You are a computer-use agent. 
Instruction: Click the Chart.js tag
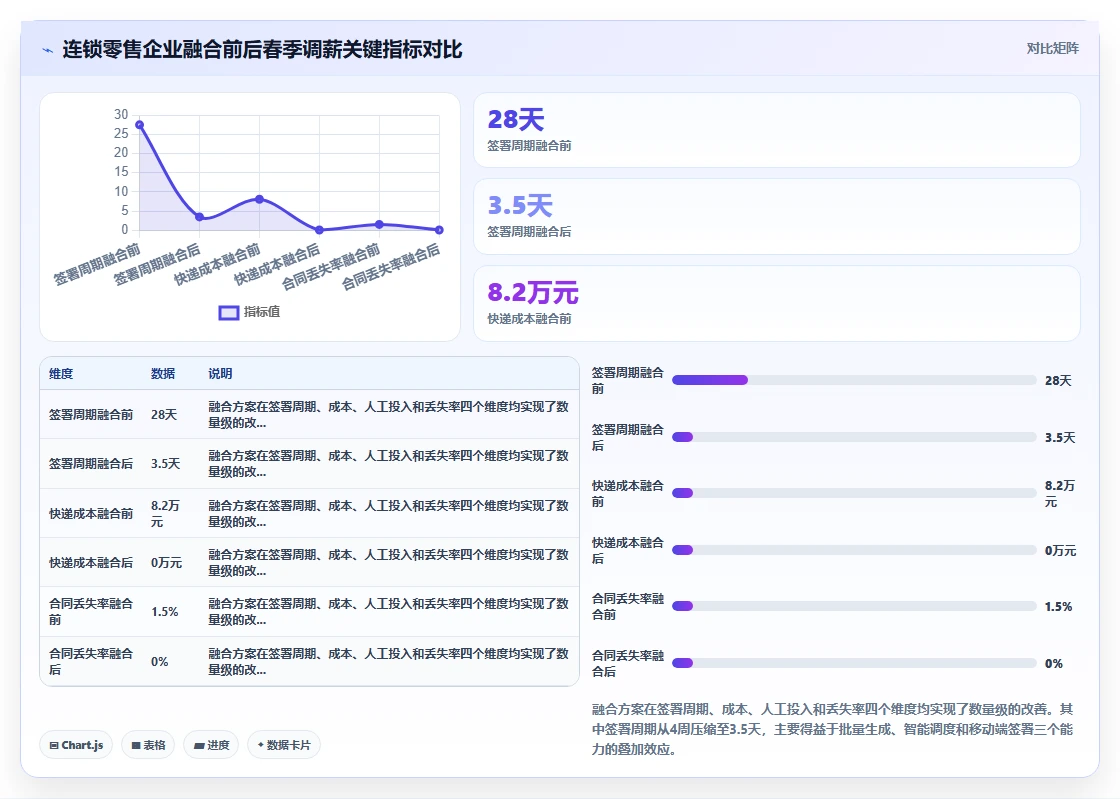[x=76, y=745]
